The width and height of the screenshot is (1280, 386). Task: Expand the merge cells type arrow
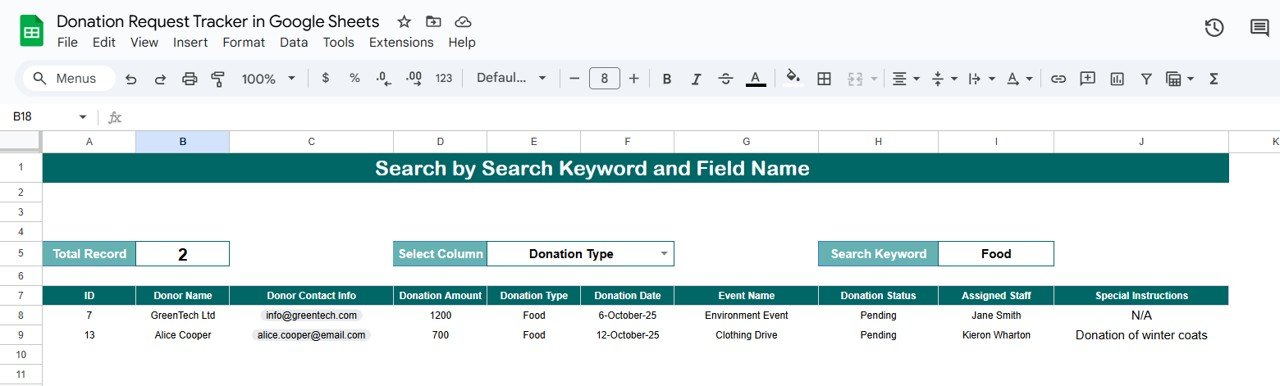pos(874,78)
